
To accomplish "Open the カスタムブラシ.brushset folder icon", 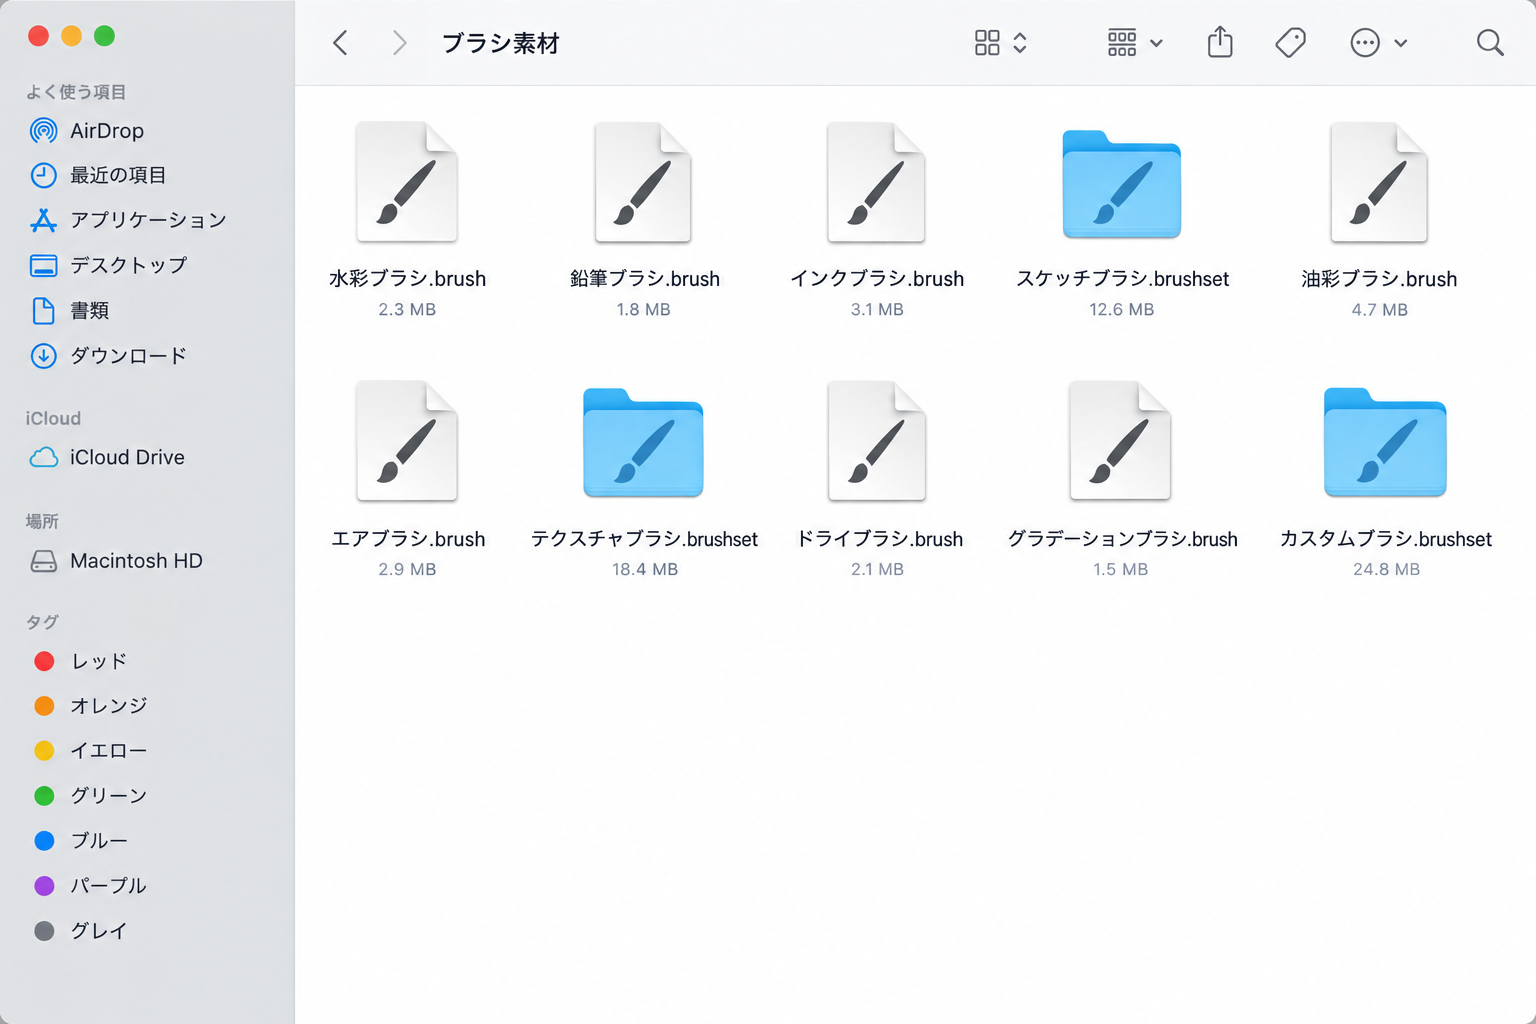I will 1385,443.
